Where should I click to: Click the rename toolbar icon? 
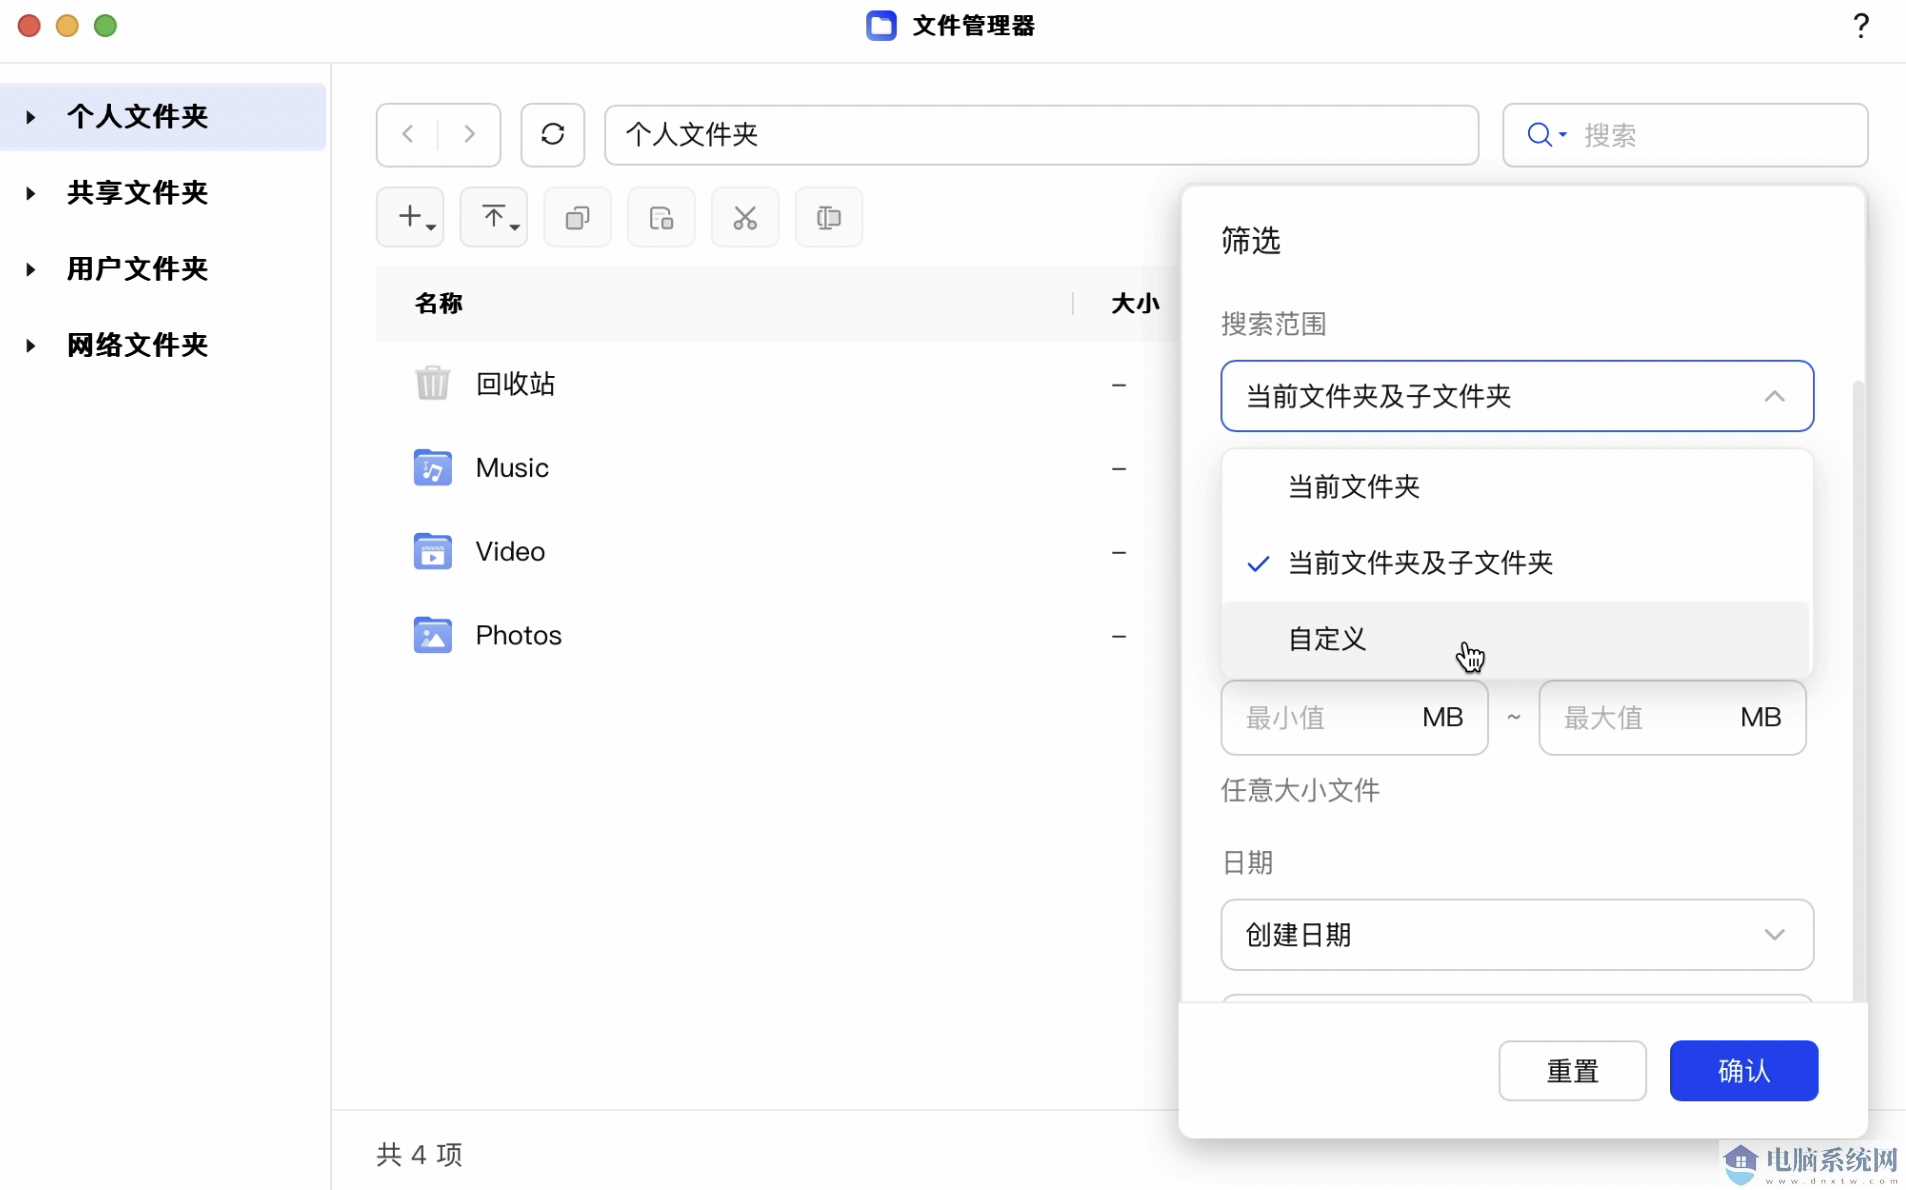tap(829, 217)
